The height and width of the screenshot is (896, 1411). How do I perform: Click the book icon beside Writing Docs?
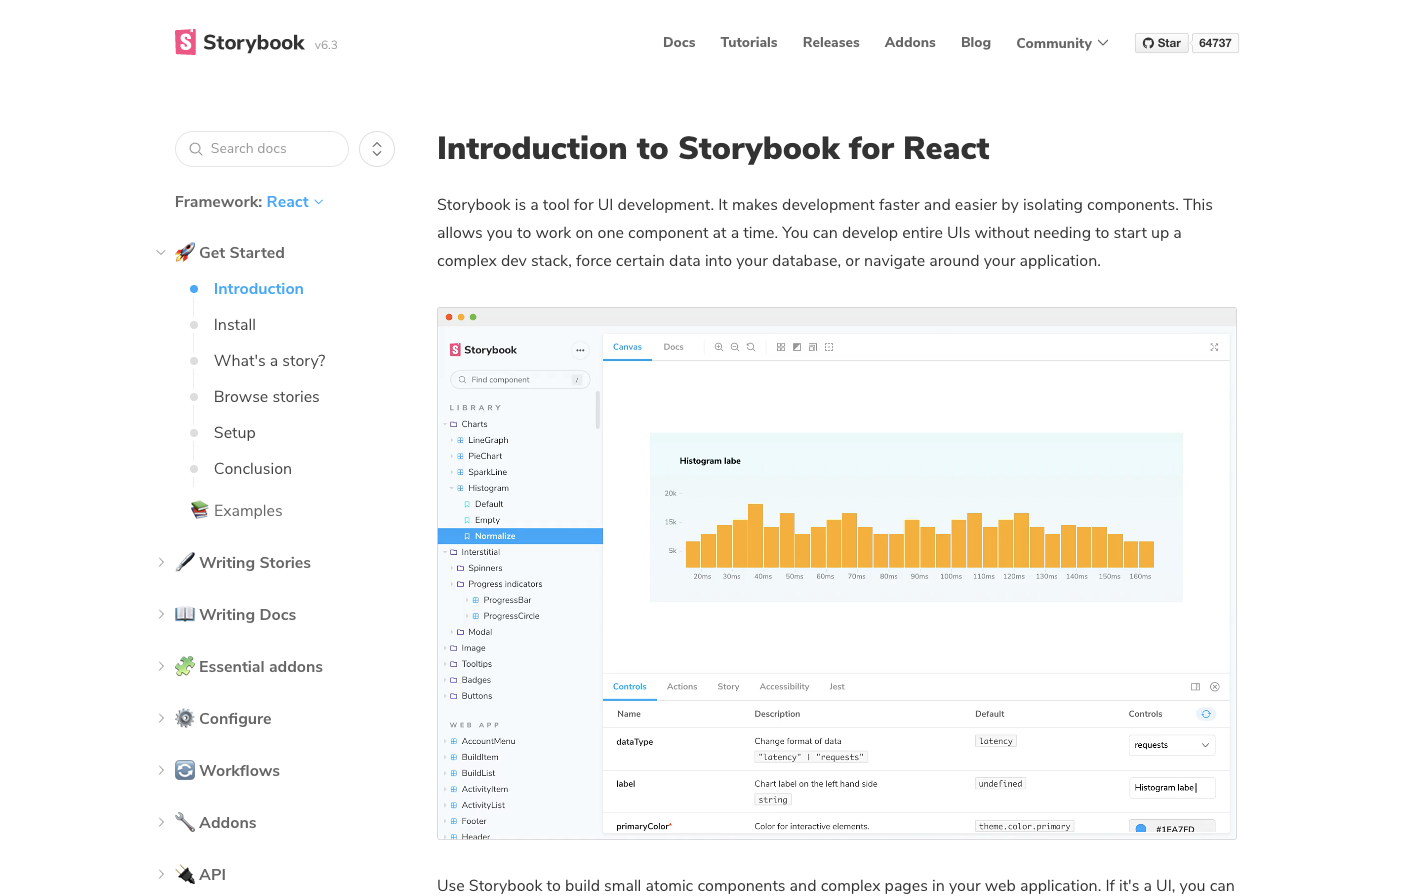[185, 614]
